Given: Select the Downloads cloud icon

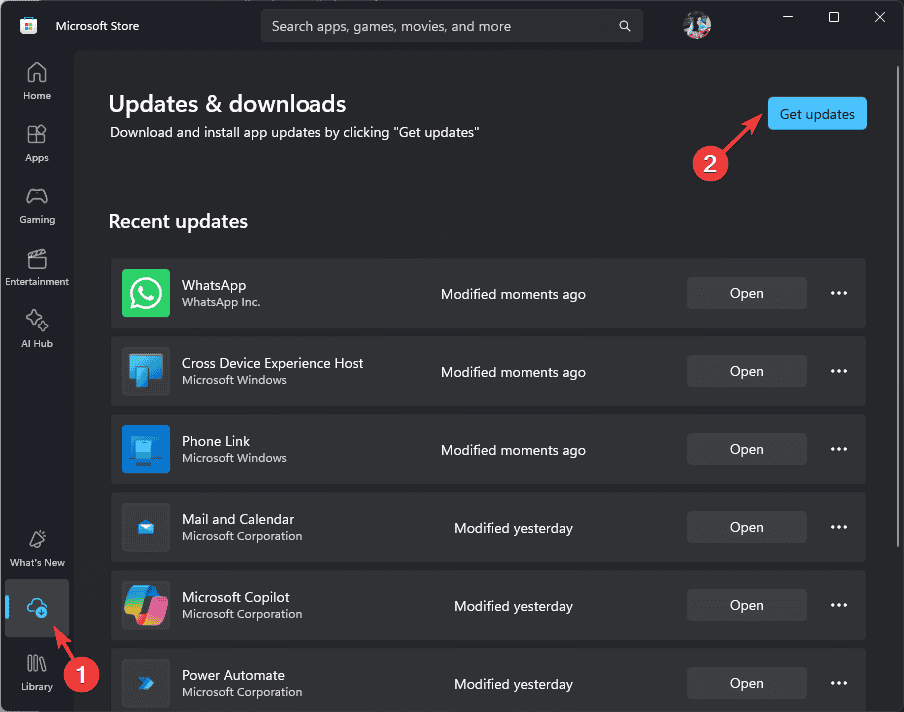Looking at the screenshot, I should point(37,608).
